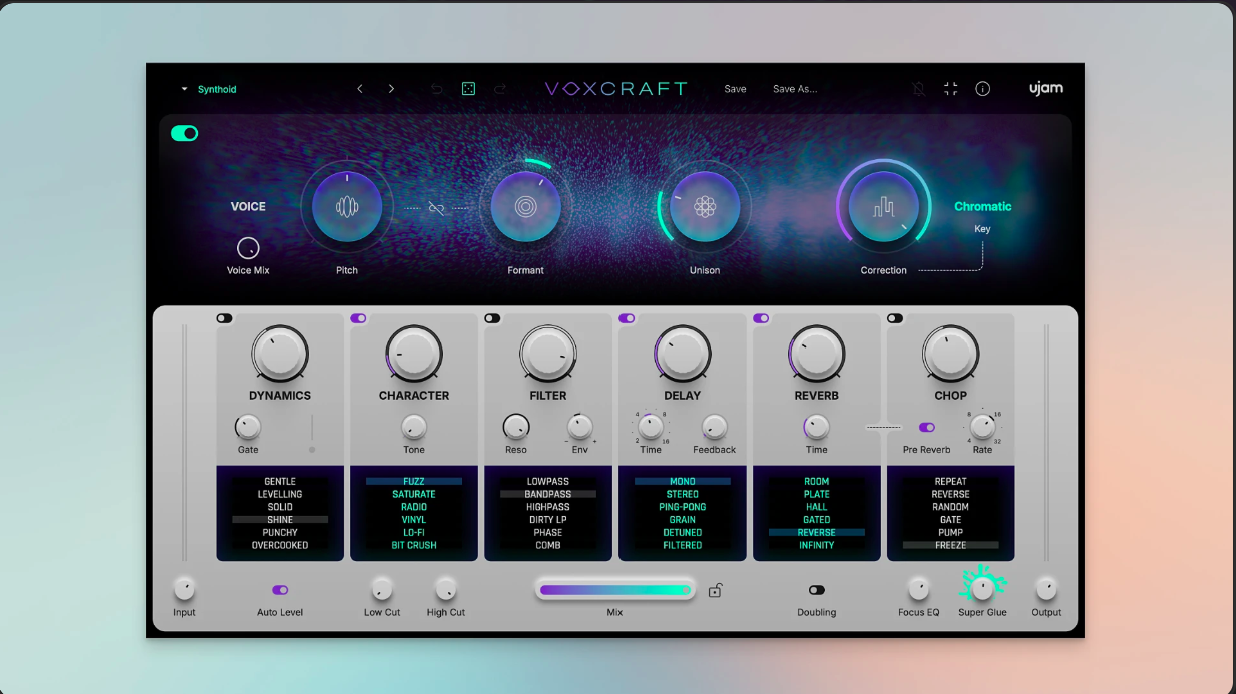Click the muted bell notification icon
1236x694 pixels.
(x=919, y=89)
